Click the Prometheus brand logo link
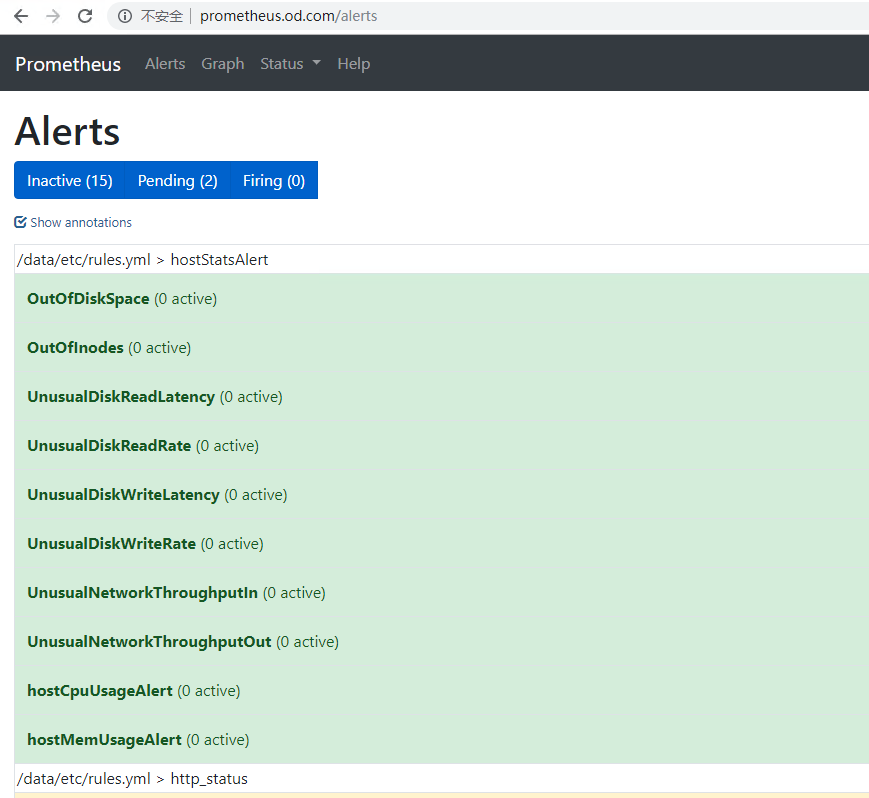This screenshot has width=869, height=798. tap(68, 64)
